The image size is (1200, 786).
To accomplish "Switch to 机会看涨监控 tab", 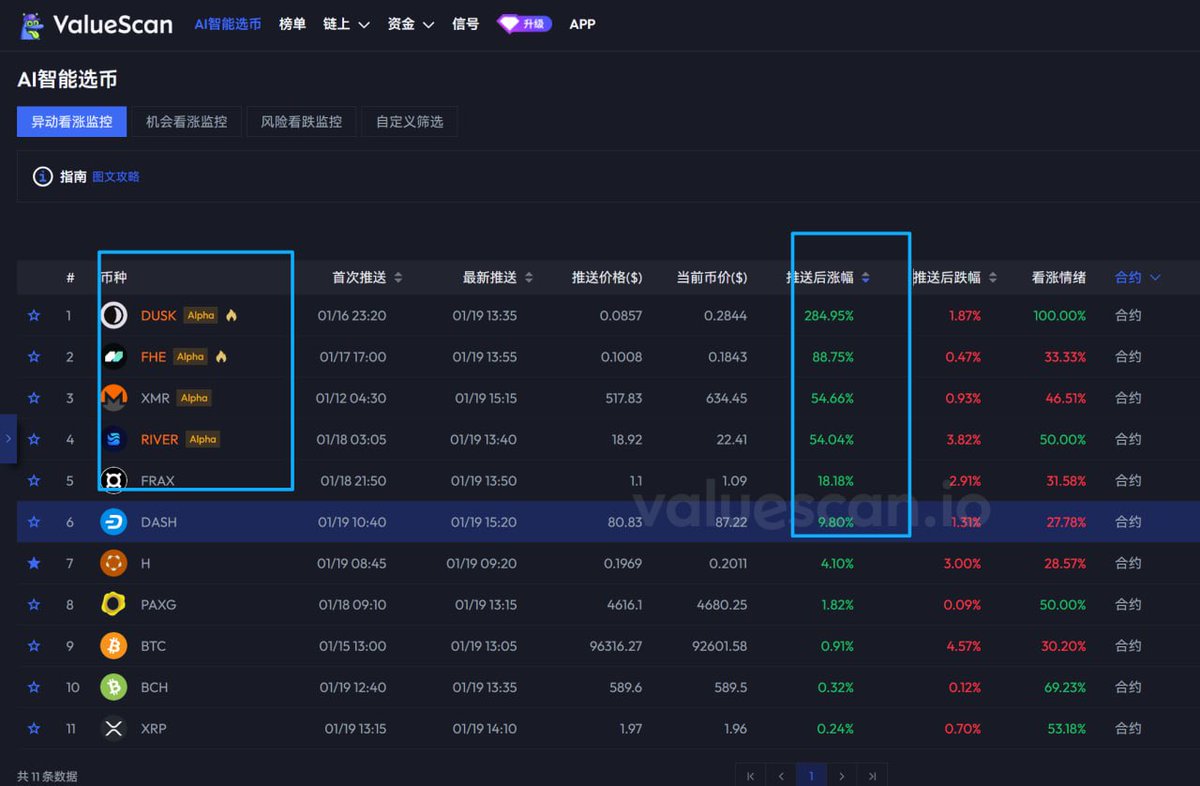I will [x=186, y=122].
